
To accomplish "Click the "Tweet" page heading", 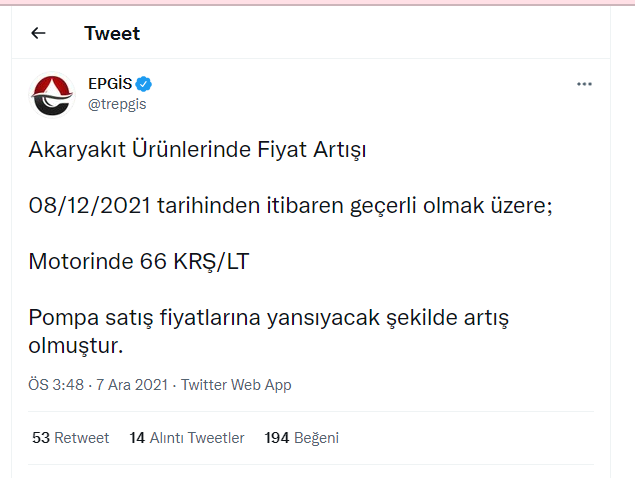I will point(112,33).
